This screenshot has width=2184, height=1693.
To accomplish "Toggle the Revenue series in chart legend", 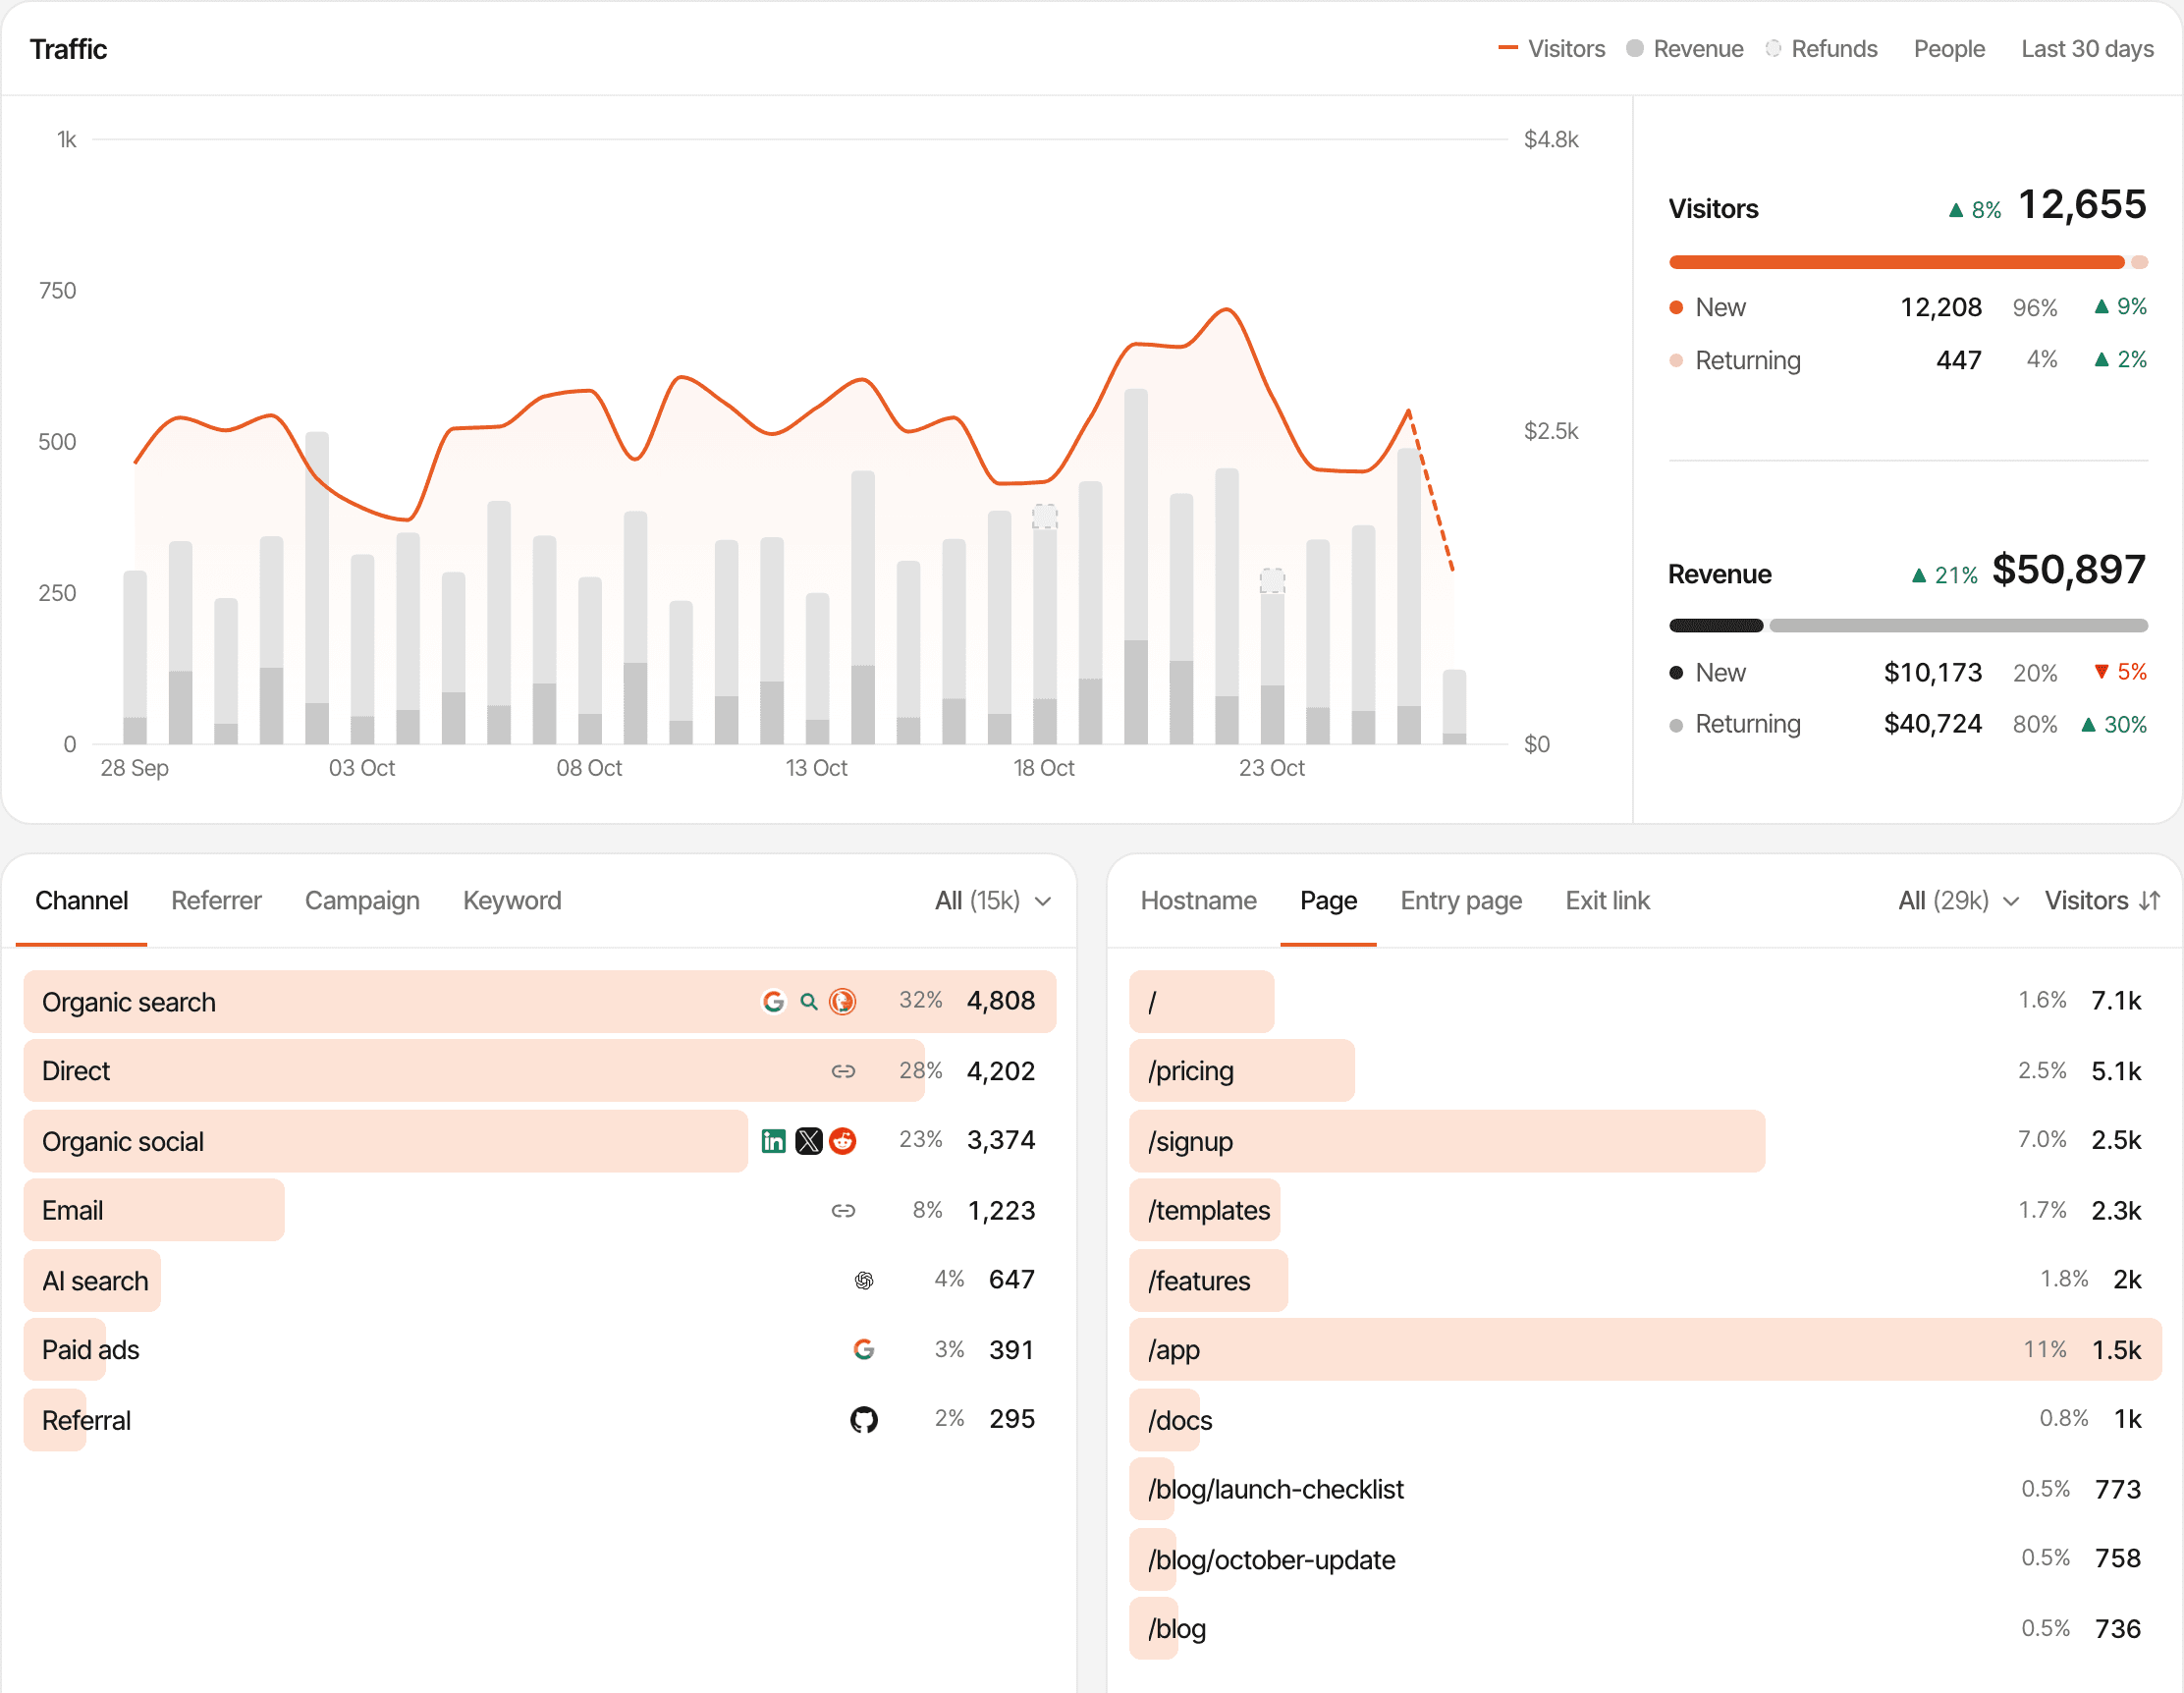I will (x=1684, y=49).
